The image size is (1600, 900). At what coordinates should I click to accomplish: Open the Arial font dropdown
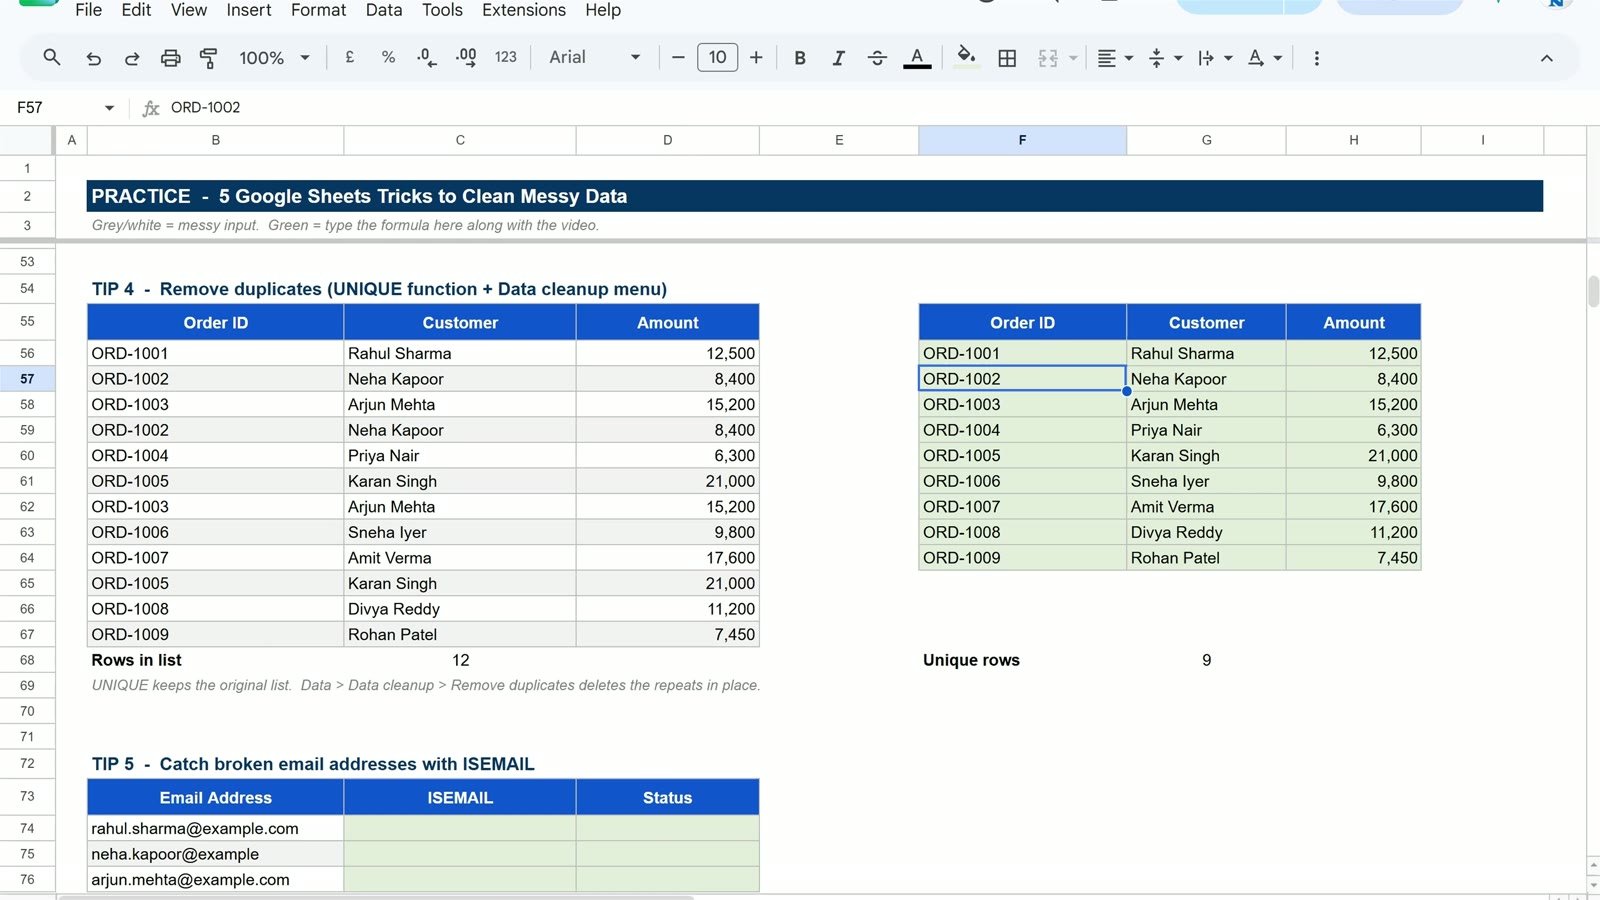coord(594,57)
